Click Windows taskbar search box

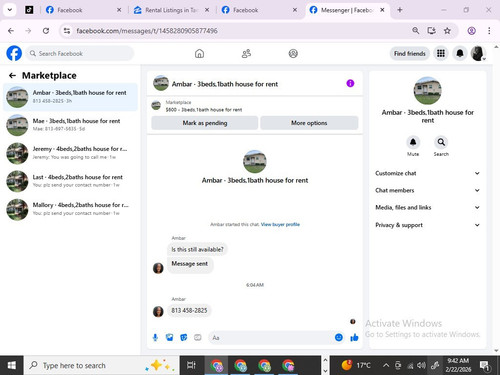click(x=101, y=365)
